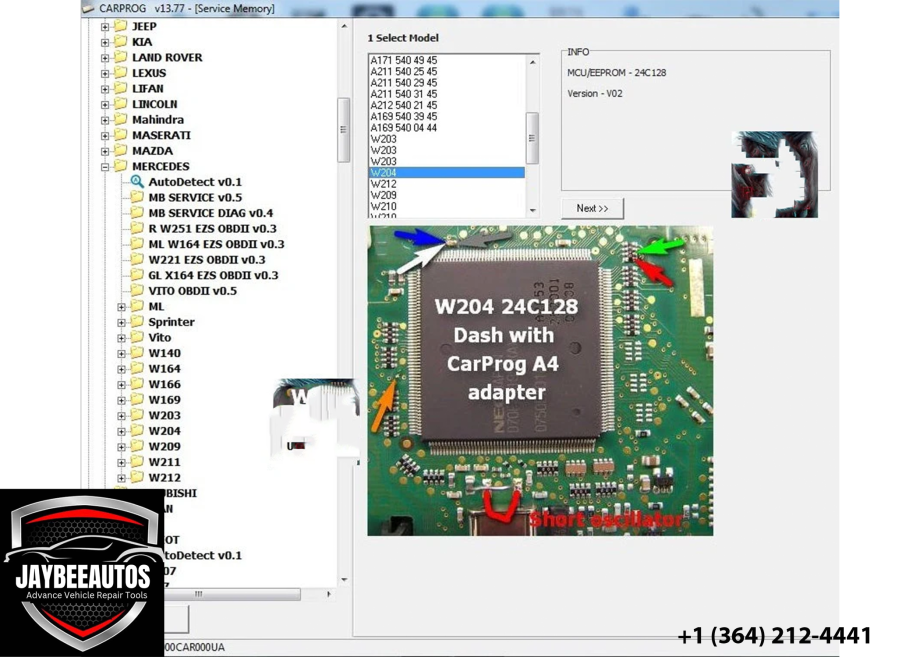Screen dimensions: 920x657
Task: Click the model list scroll up arrow
Action: (x=532, y=62)
